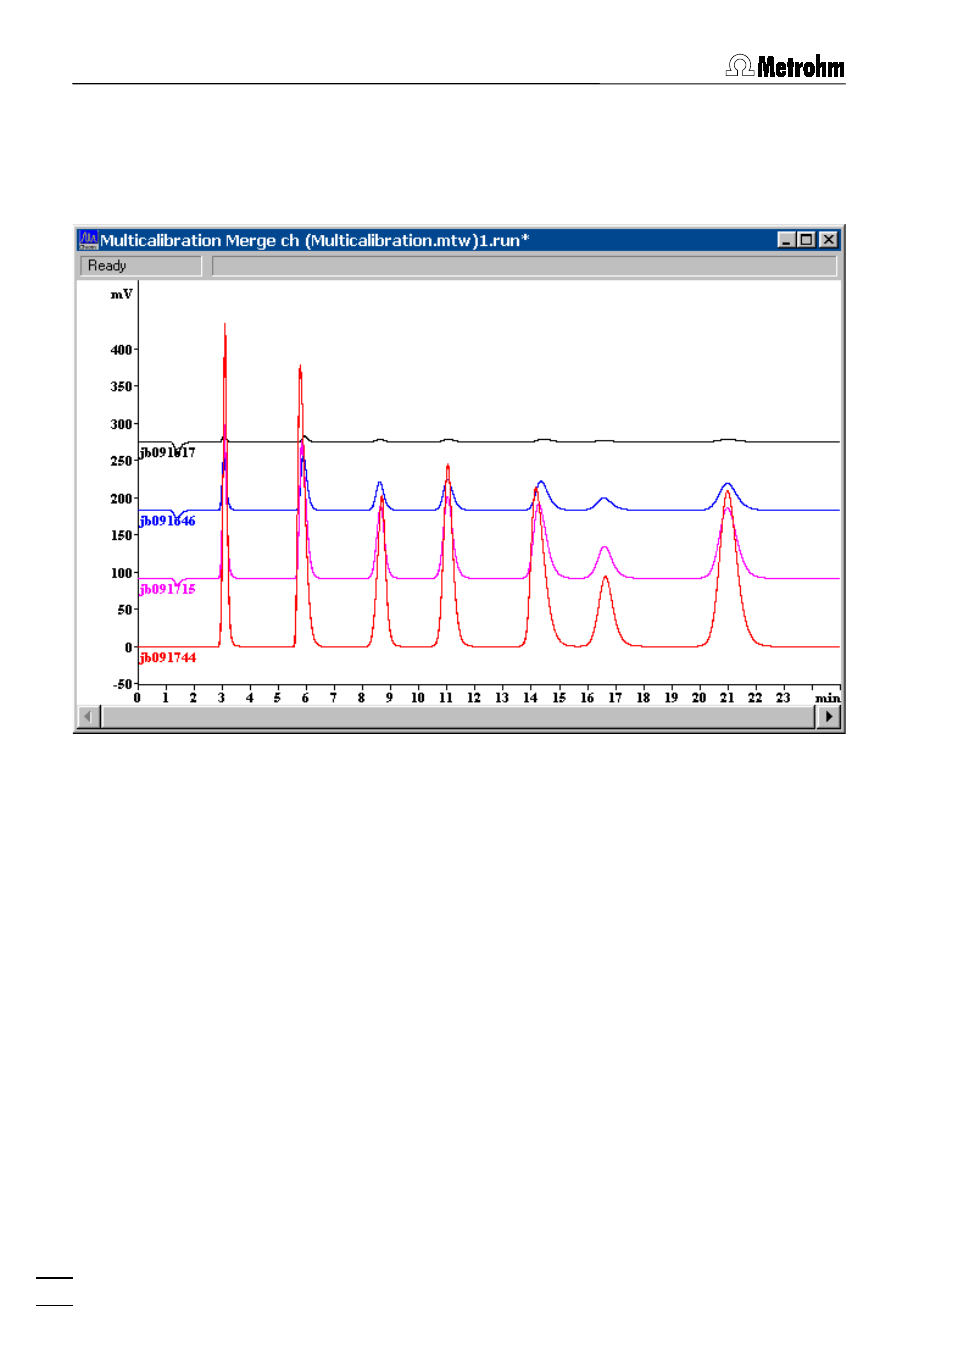This screenshot has height=1350, width=954.
Task: Click the Multicalibration Merge title bar text
Action: [x=314, y=240]
